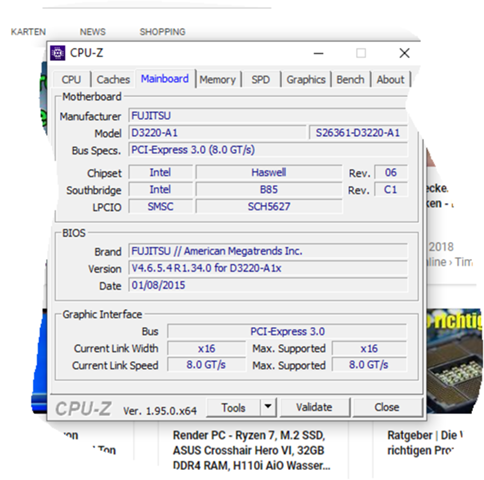The height and width of the screenshot is (480, 484).
Task: Show the About tab
Action: pyautogui.click(x=390, y=79)
